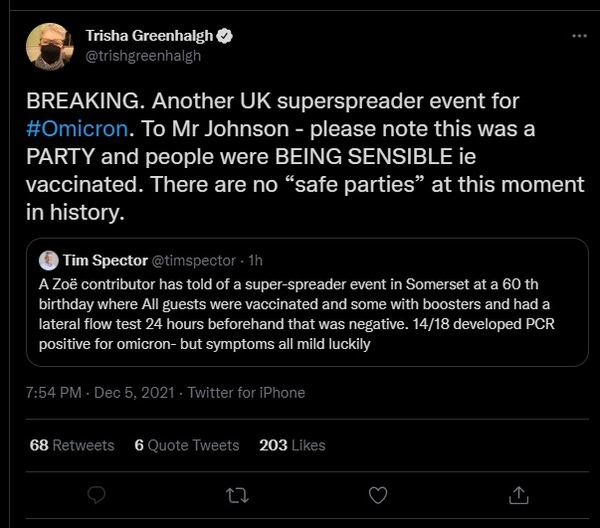View the 6 Quote Tweets list

pos(187,445)
